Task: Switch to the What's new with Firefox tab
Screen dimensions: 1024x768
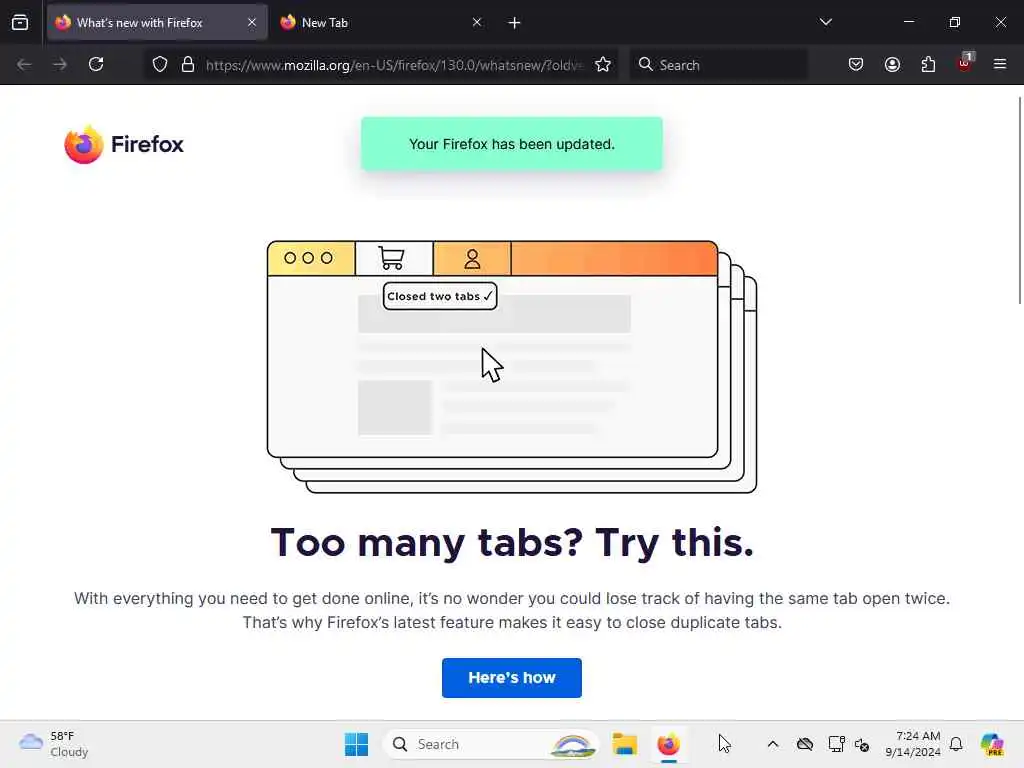Action: (157, 22)
